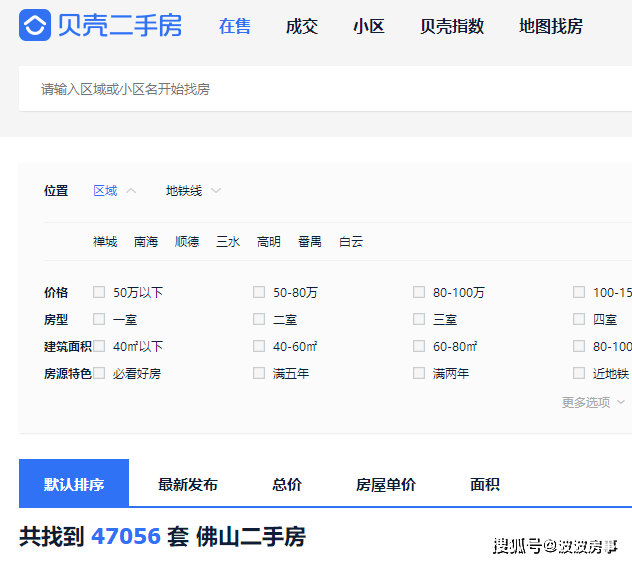
Task: Sort results by 总价
Action: pyautogui.click(x=287, y=484)
